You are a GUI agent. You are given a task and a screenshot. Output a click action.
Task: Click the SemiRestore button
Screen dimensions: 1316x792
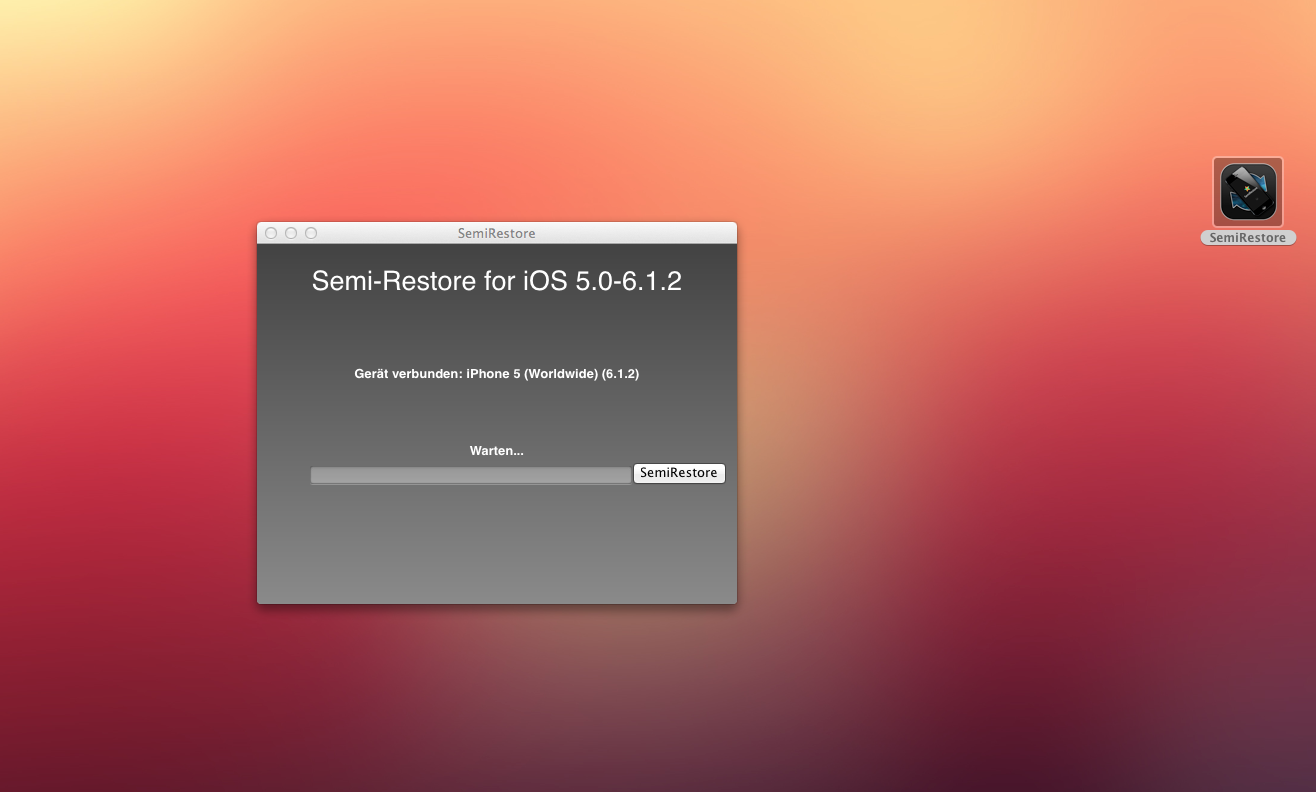679,473
